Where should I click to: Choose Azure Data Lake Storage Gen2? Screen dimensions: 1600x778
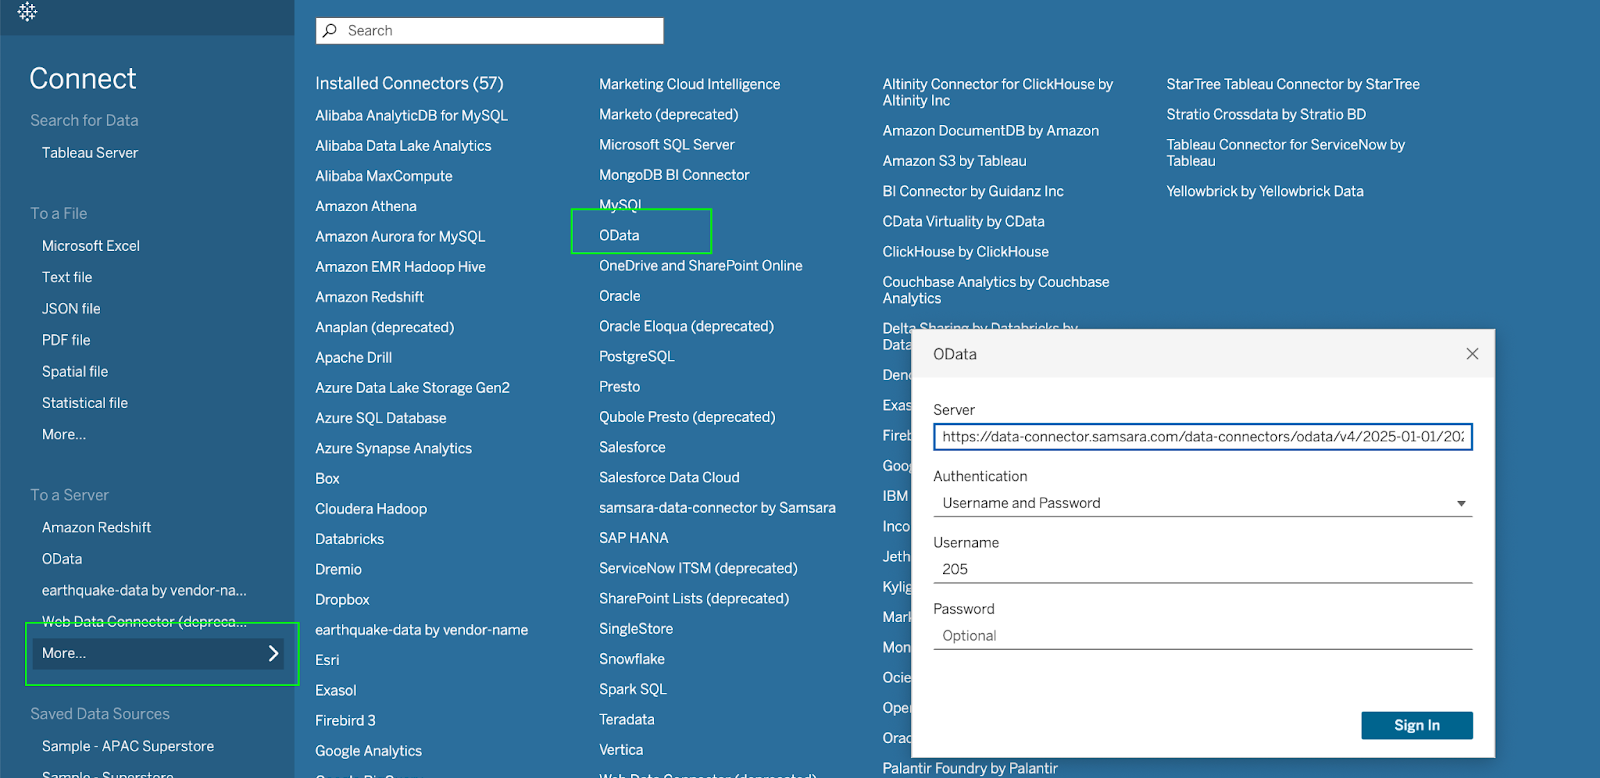(412, 388)
